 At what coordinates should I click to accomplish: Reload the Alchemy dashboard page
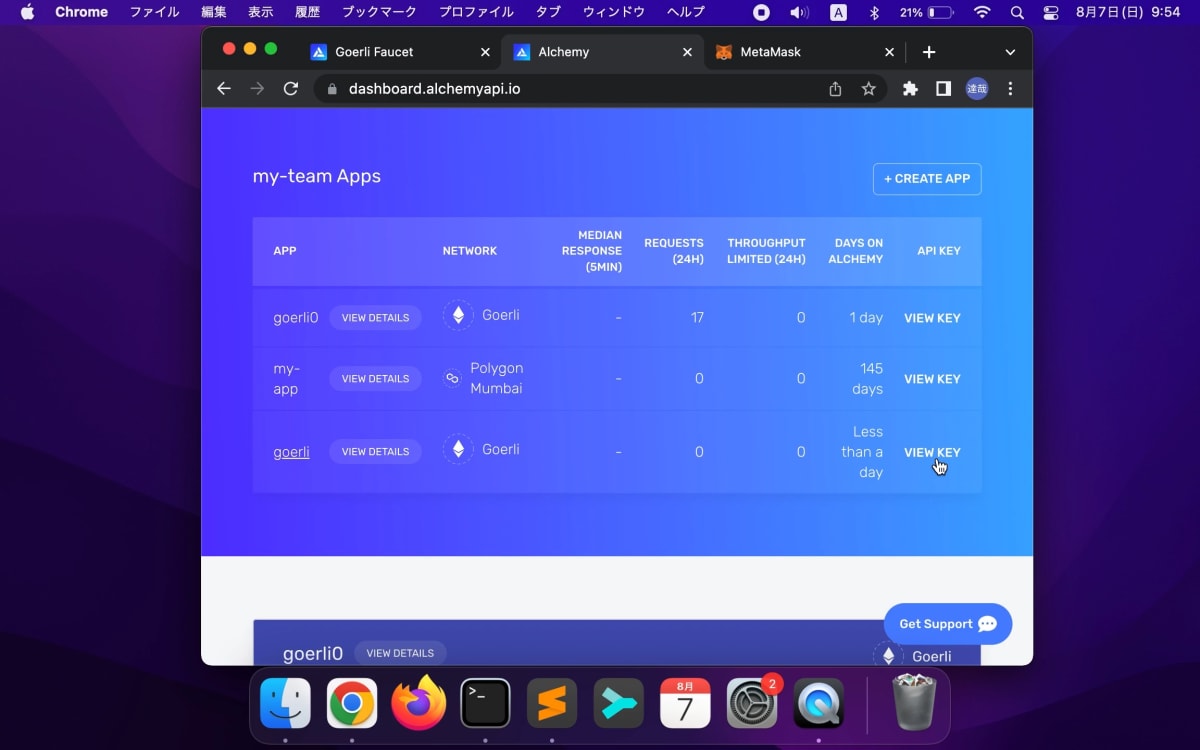[291, 89]
